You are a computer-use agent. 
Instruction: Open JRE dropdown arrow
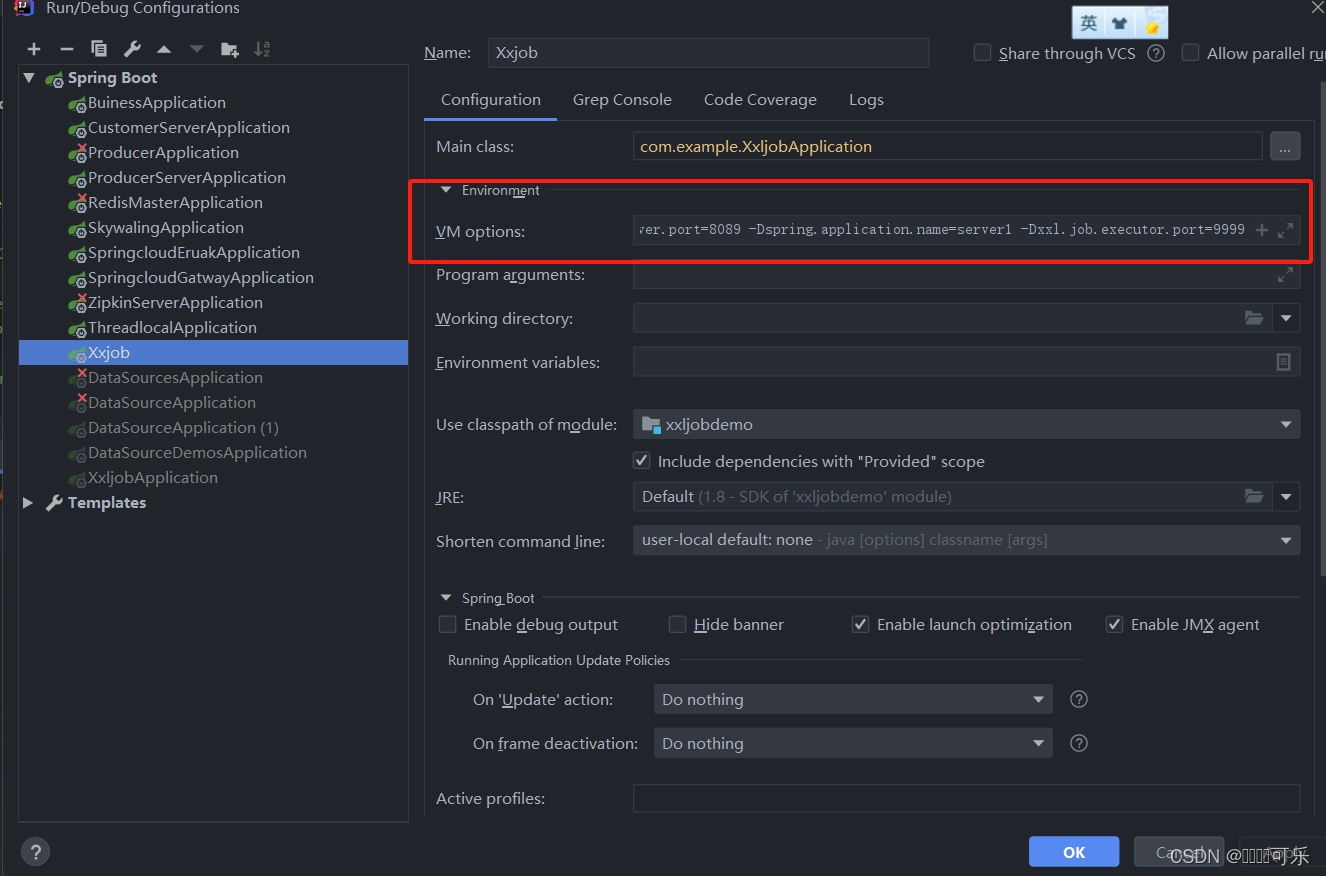coord(1286,496)
